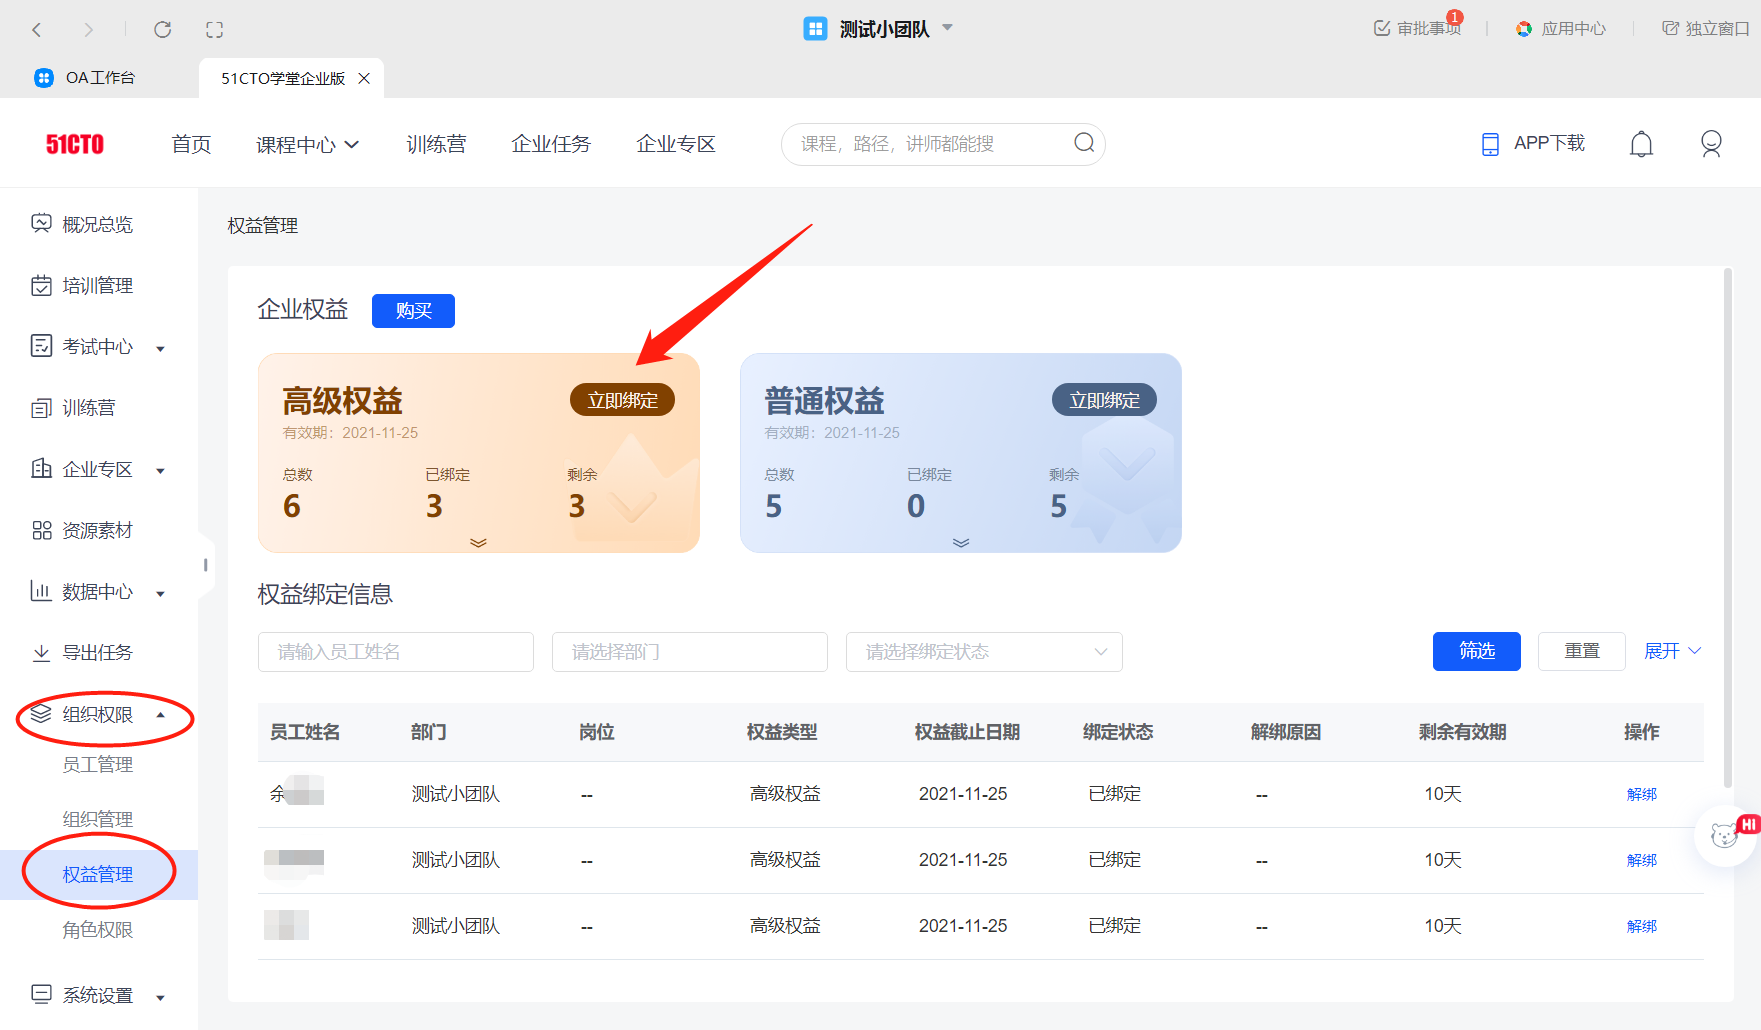Screen dimensions: 1761x1030
Task: Click the 权益截止日期 column header
Action: (967, 732)
